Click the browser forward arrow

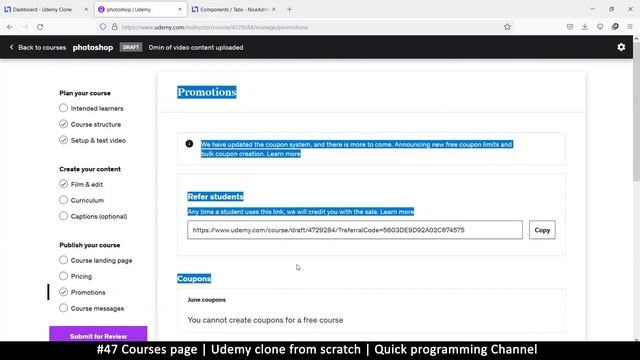tap(25, 27)
